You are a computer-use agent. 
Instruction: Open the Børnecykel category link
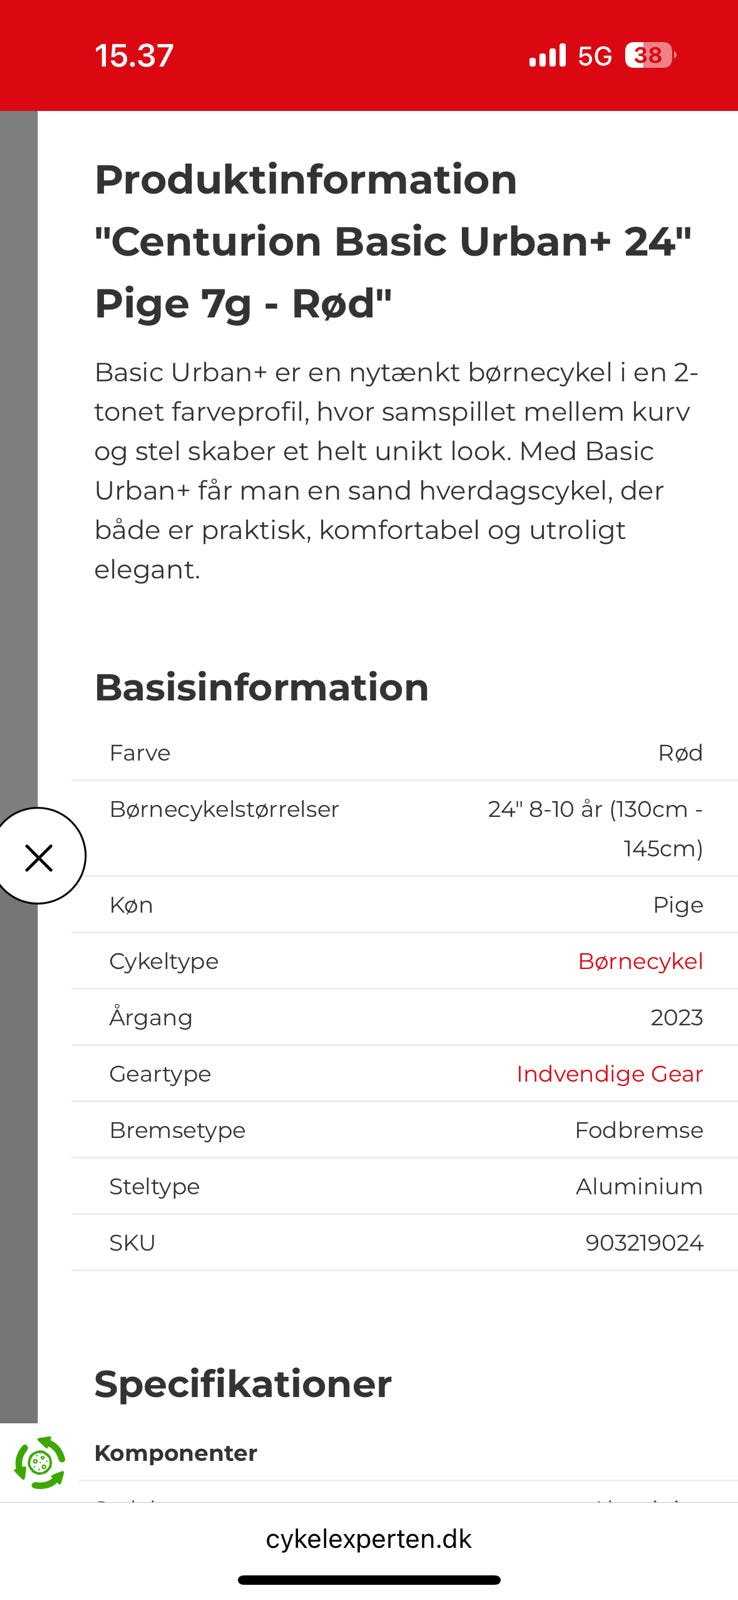pos(641,961)
